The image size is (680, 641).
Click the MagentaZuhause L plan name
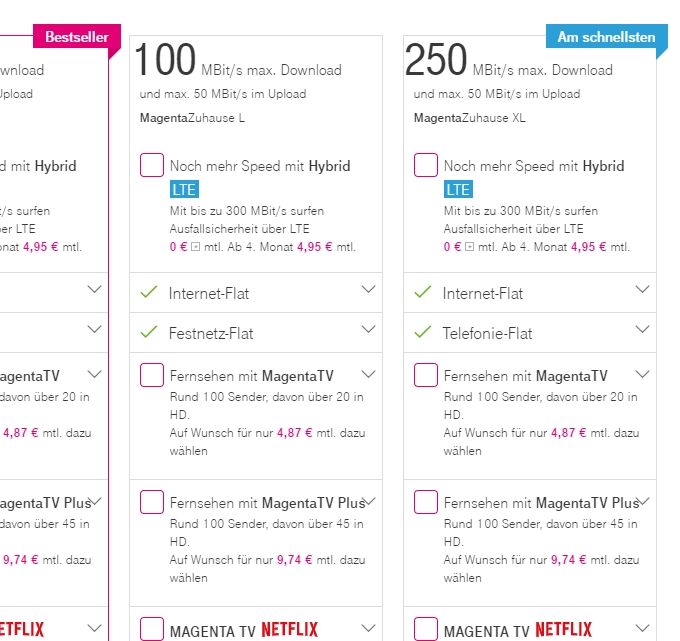pos(192,118)
